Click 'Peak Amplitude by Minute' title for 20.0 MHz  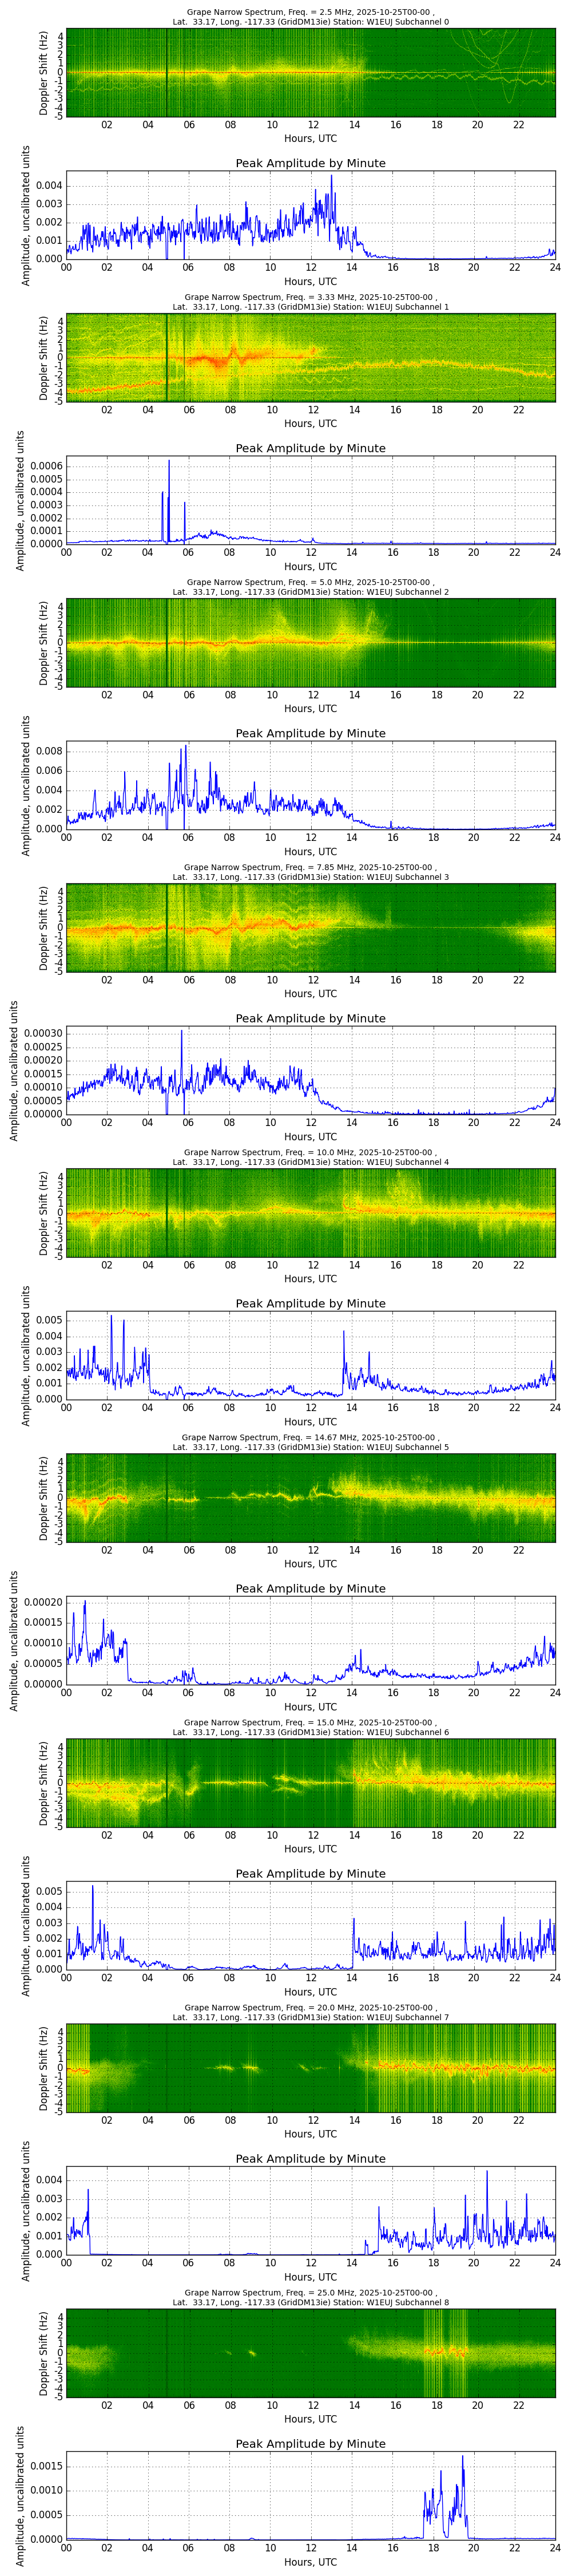pyautogui.click(x=310, y=2158)
